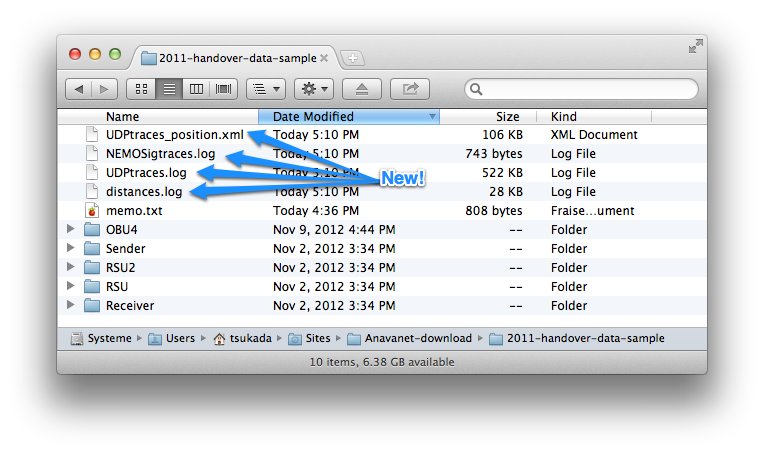Click the status bar items count text
The height and width of the screenshot is (453, 764).
[382, 362]
